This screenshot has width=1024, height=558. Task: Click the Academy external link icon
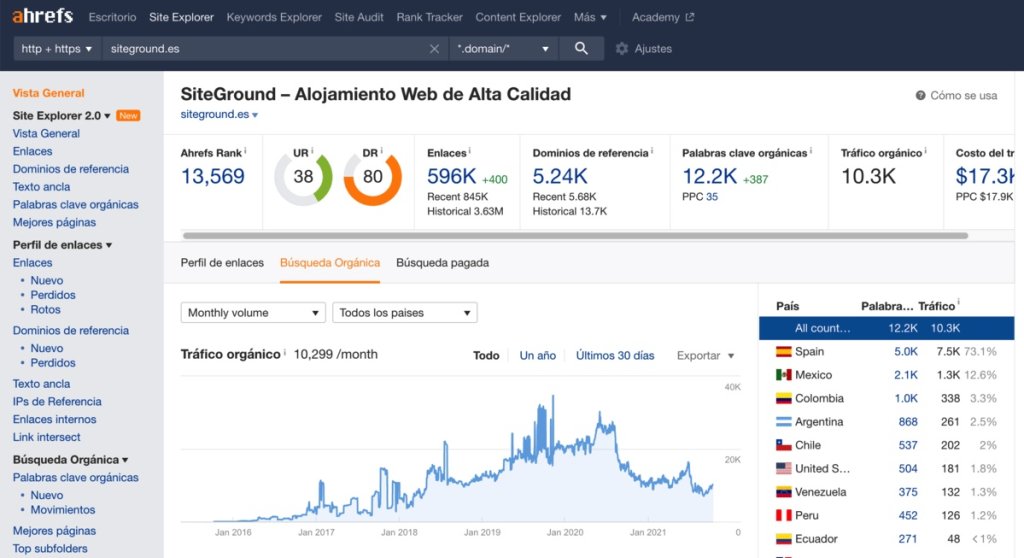pos(690,18)
